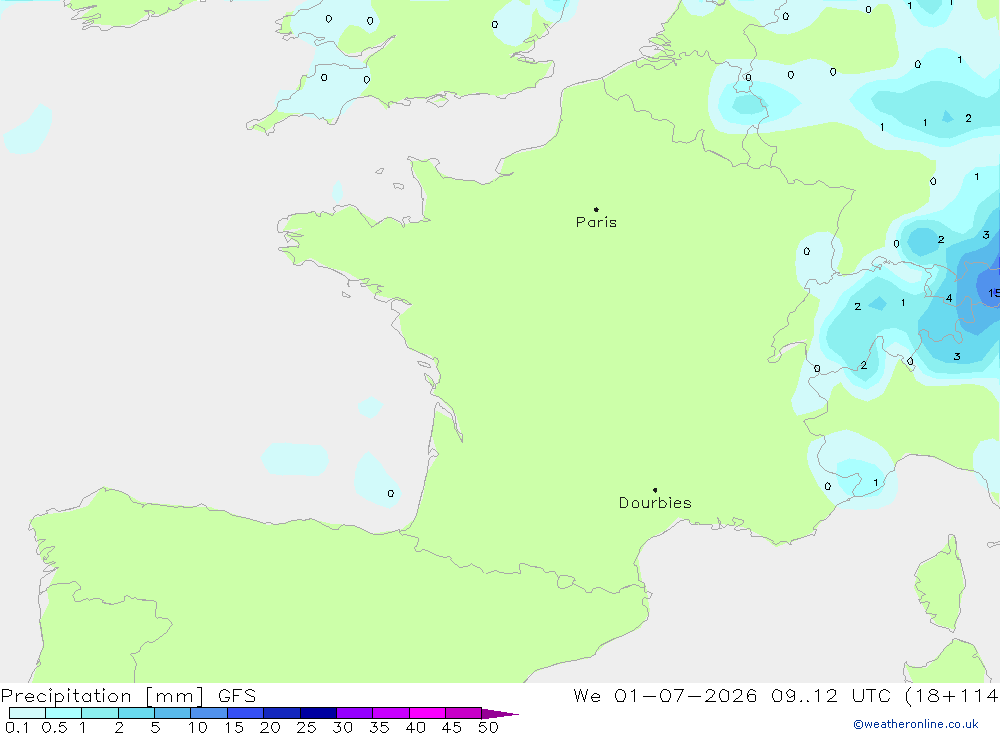
Task: Click the '50' legend scale value
Action: 488,727
